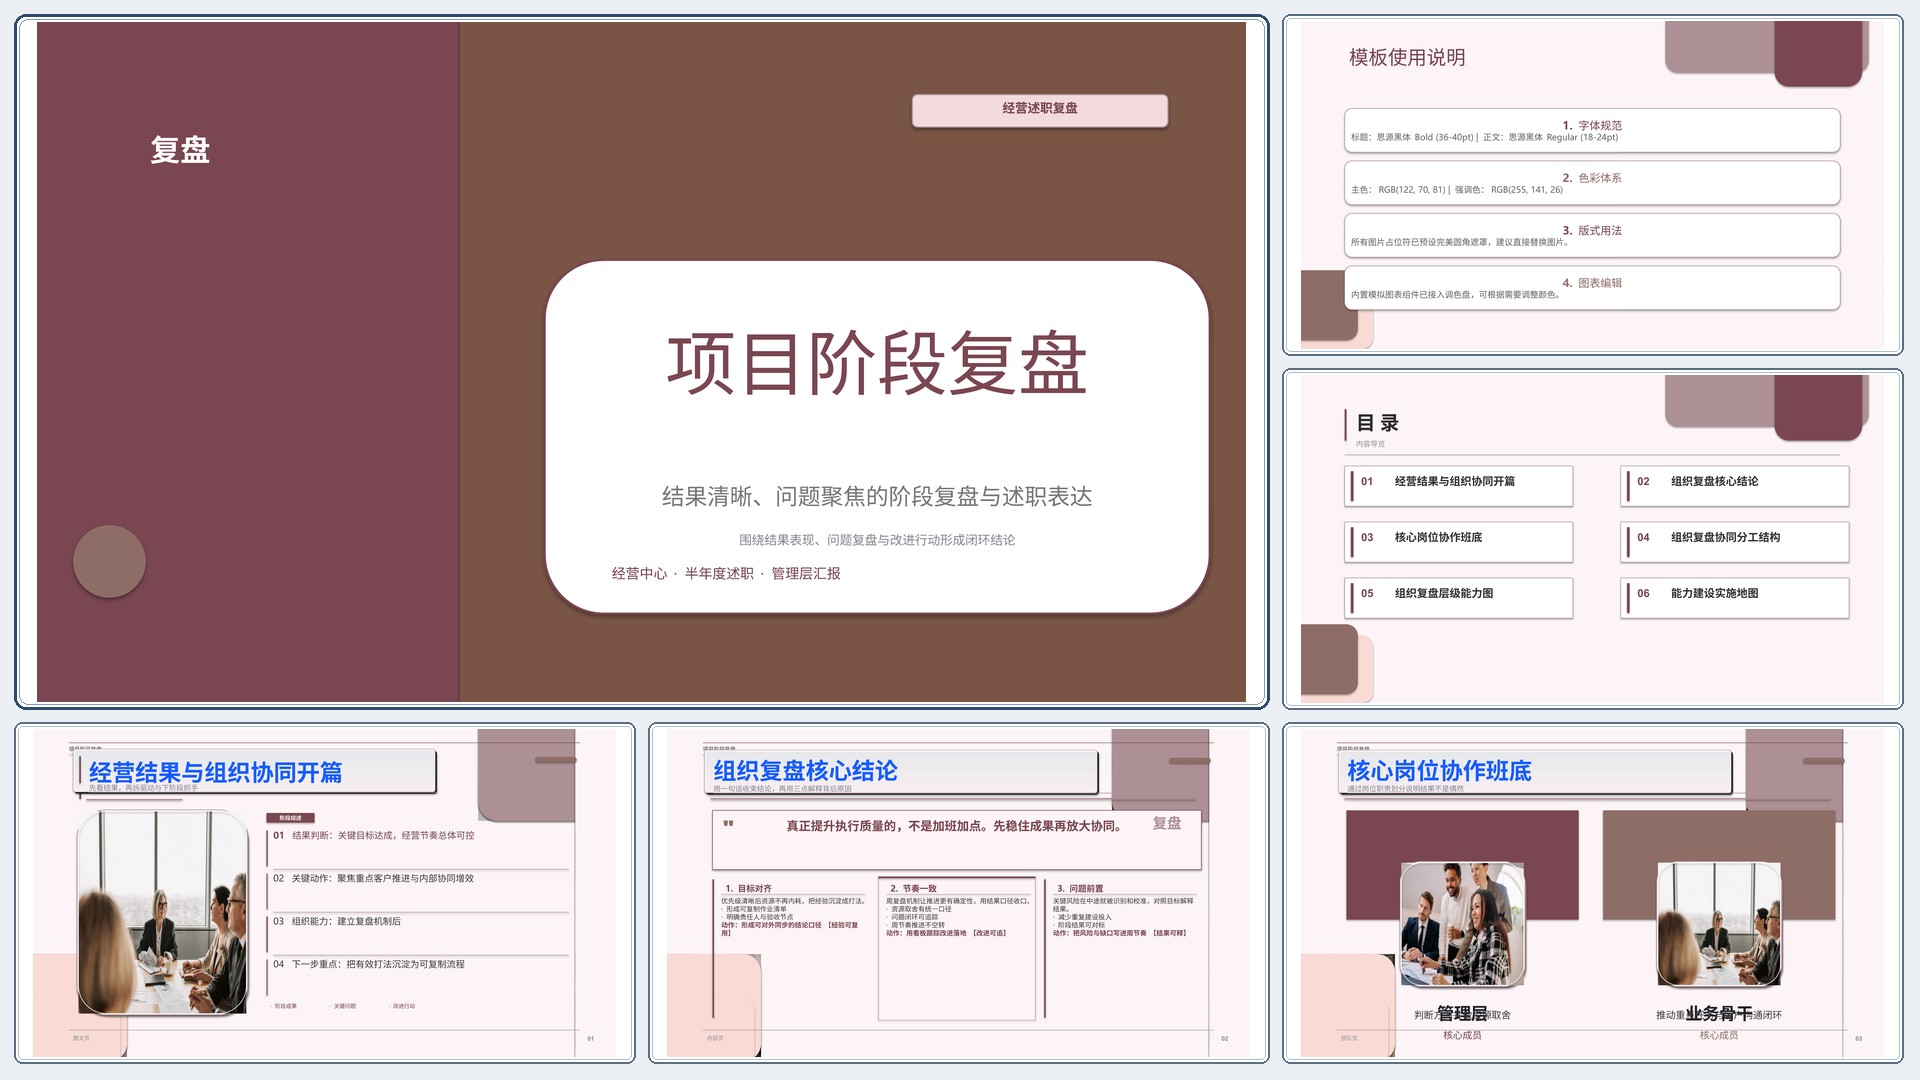Click the 业务骨干 name label
This screenshot has width=1920, height=1080.
coord(1719,1014)
